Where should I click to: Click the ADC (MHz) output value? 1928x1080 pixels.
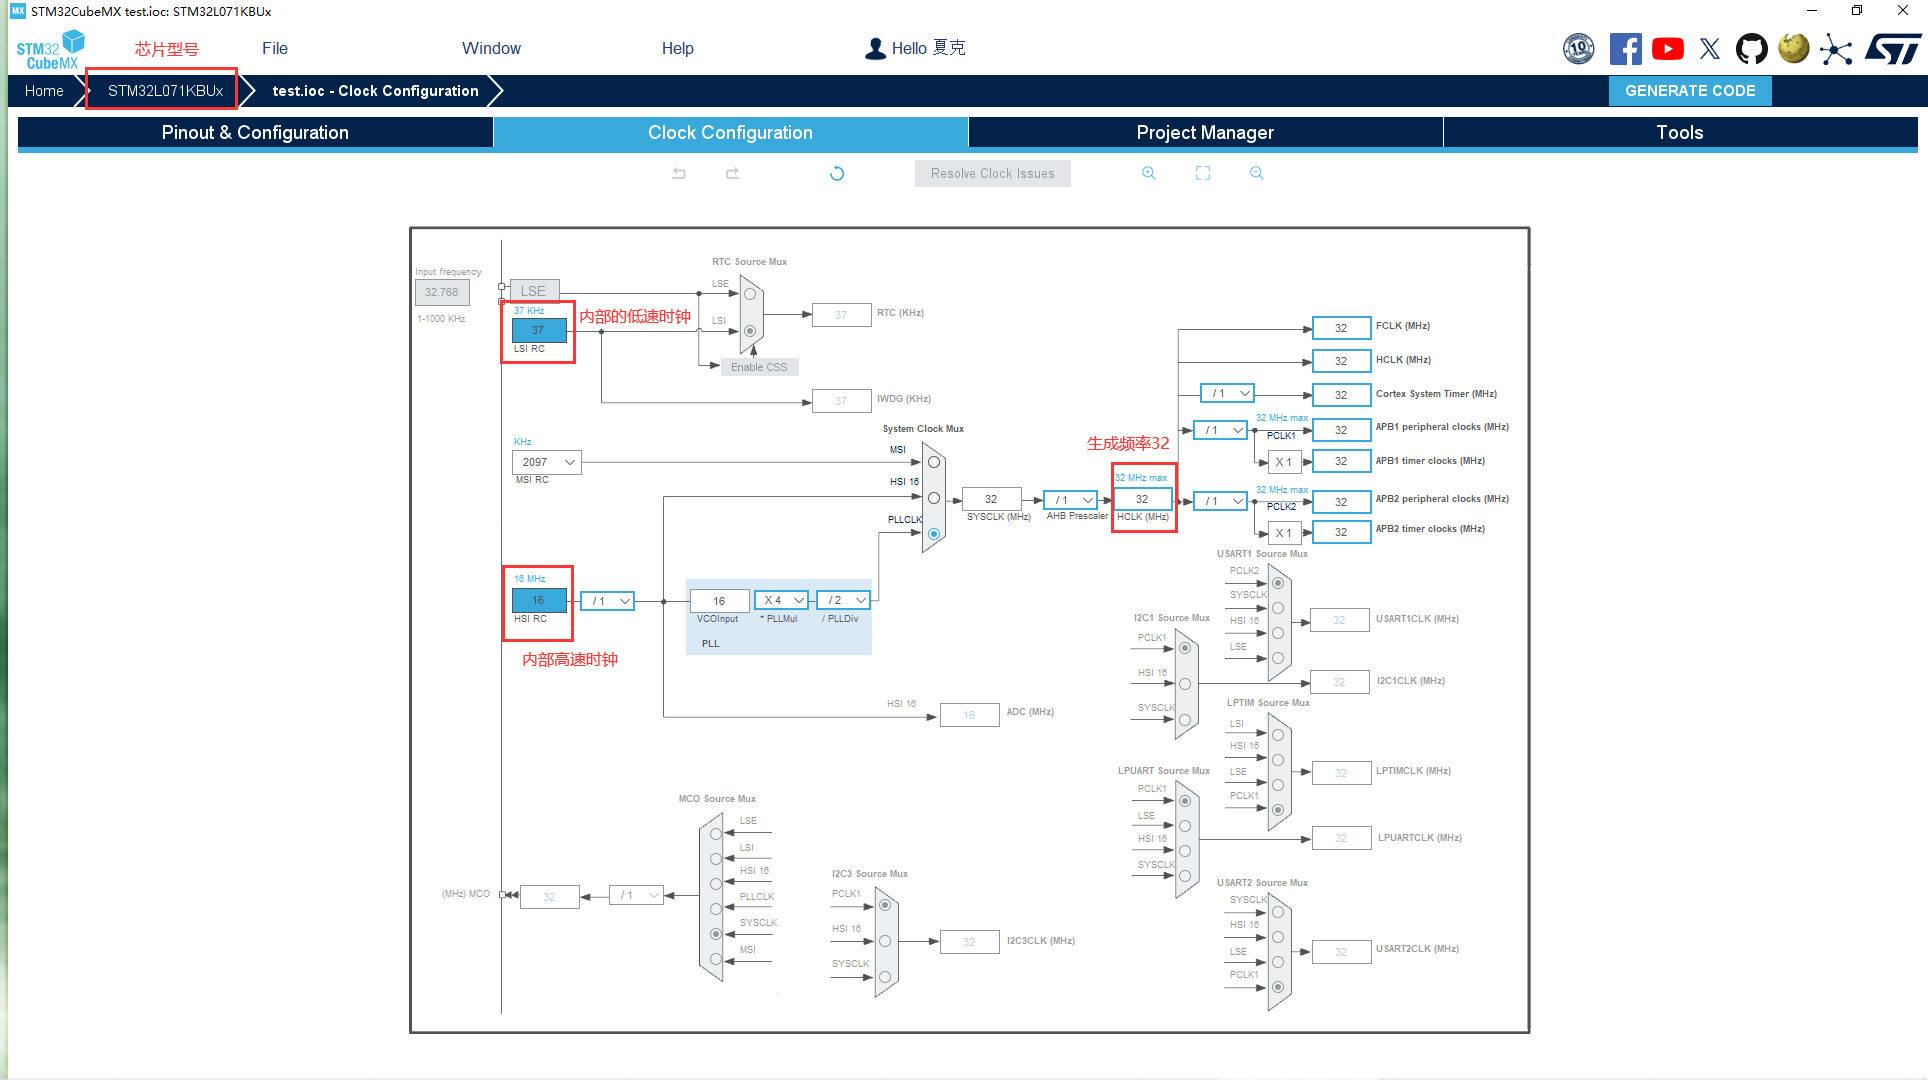coord(969,715)
